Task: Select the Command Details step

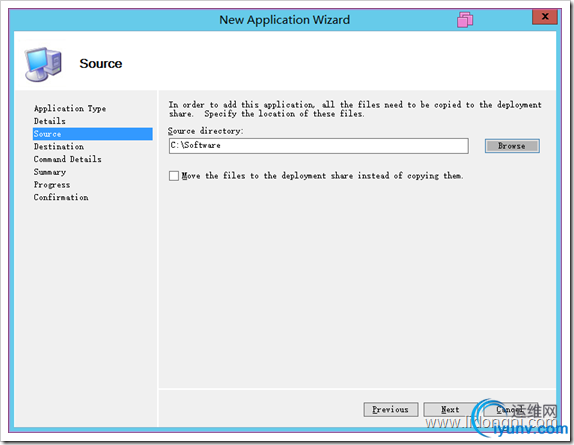Action: coord(67,159)
